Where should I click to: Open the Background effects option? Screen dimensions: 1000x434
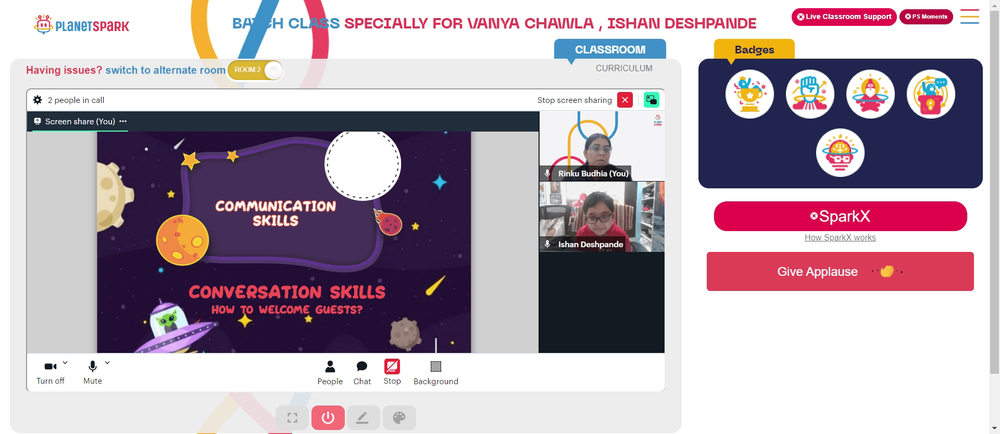[x=436, y=372]
